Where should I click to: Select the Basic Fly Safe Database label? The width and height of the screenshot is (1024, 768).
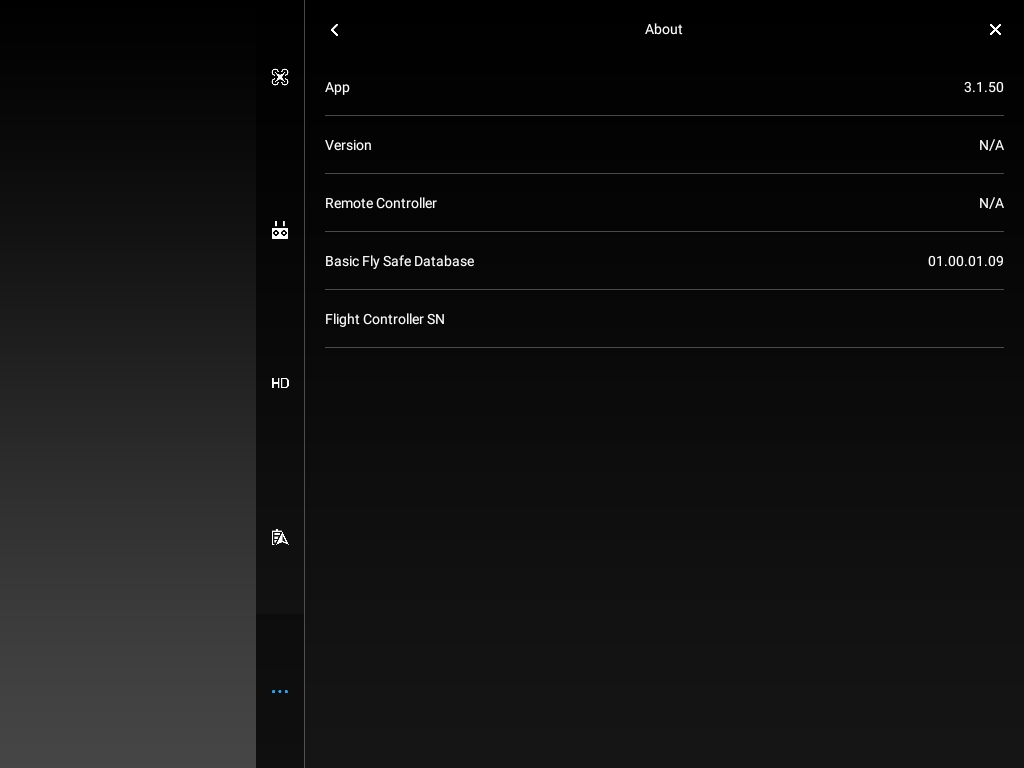click(x=400, y=261)
